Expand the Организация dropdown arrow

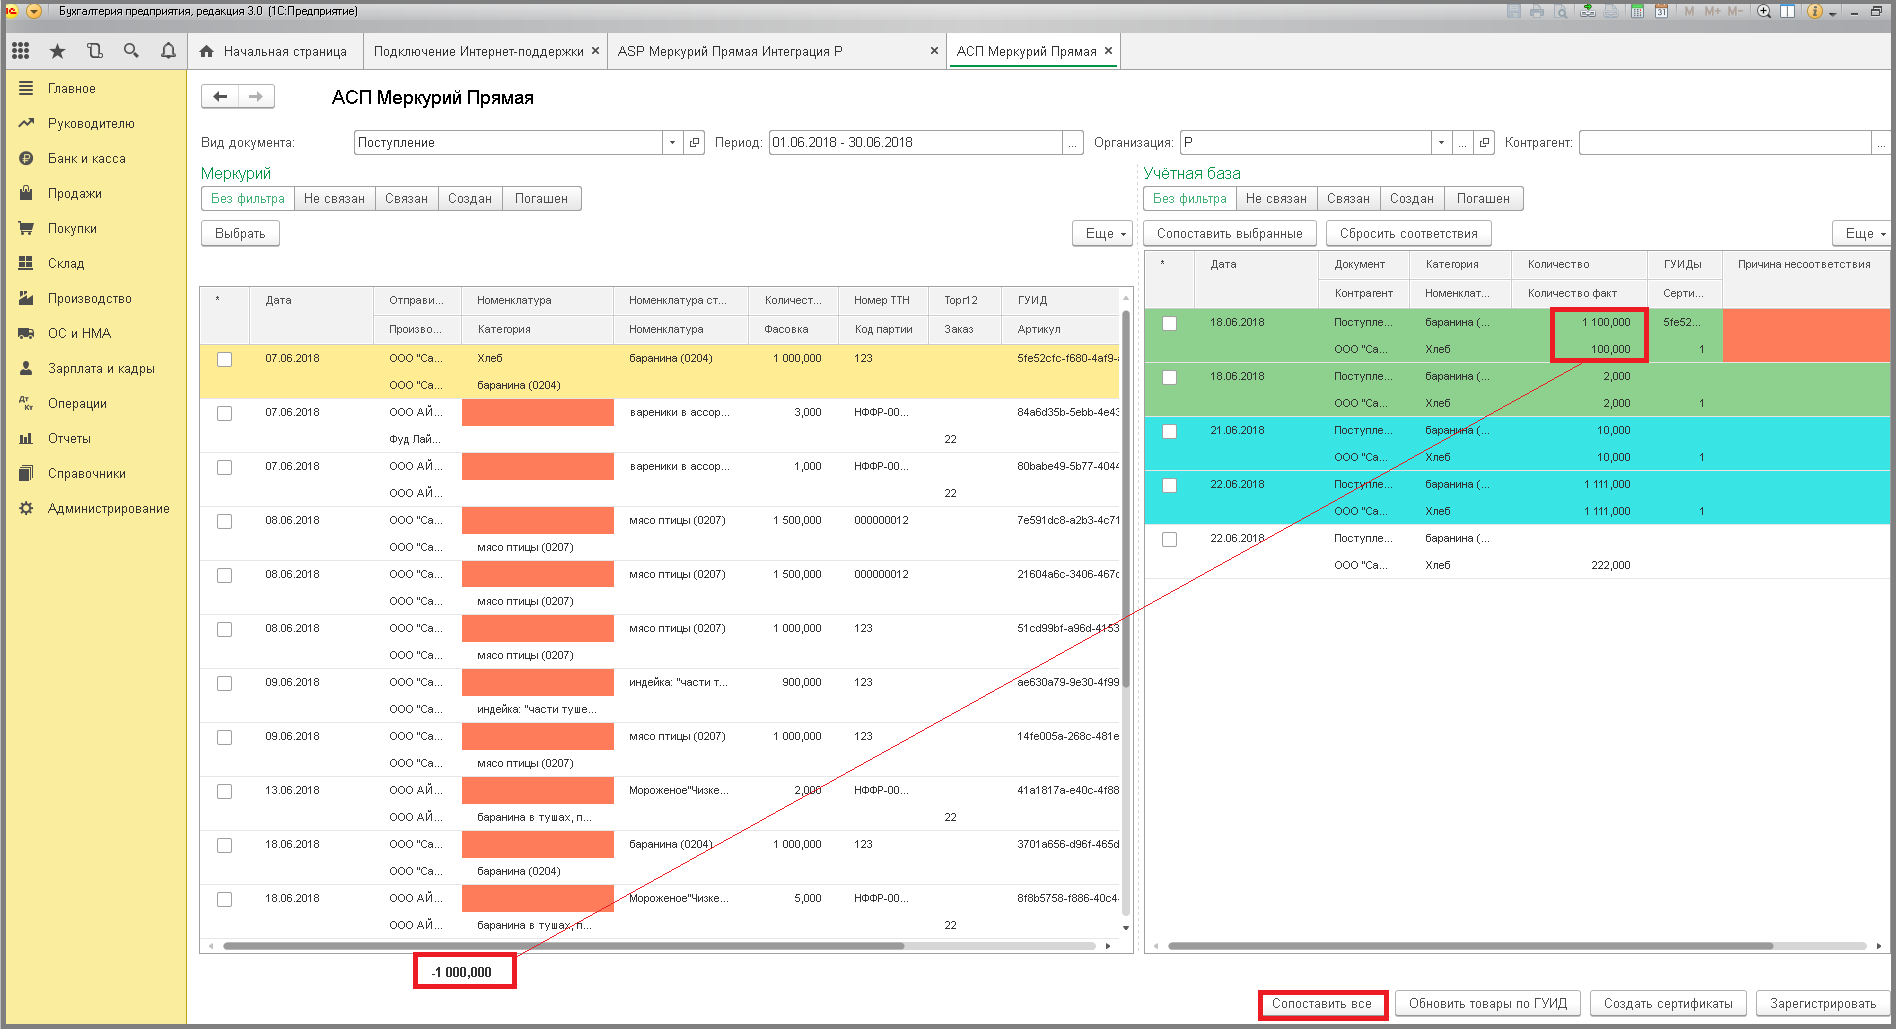(1441, 143)
